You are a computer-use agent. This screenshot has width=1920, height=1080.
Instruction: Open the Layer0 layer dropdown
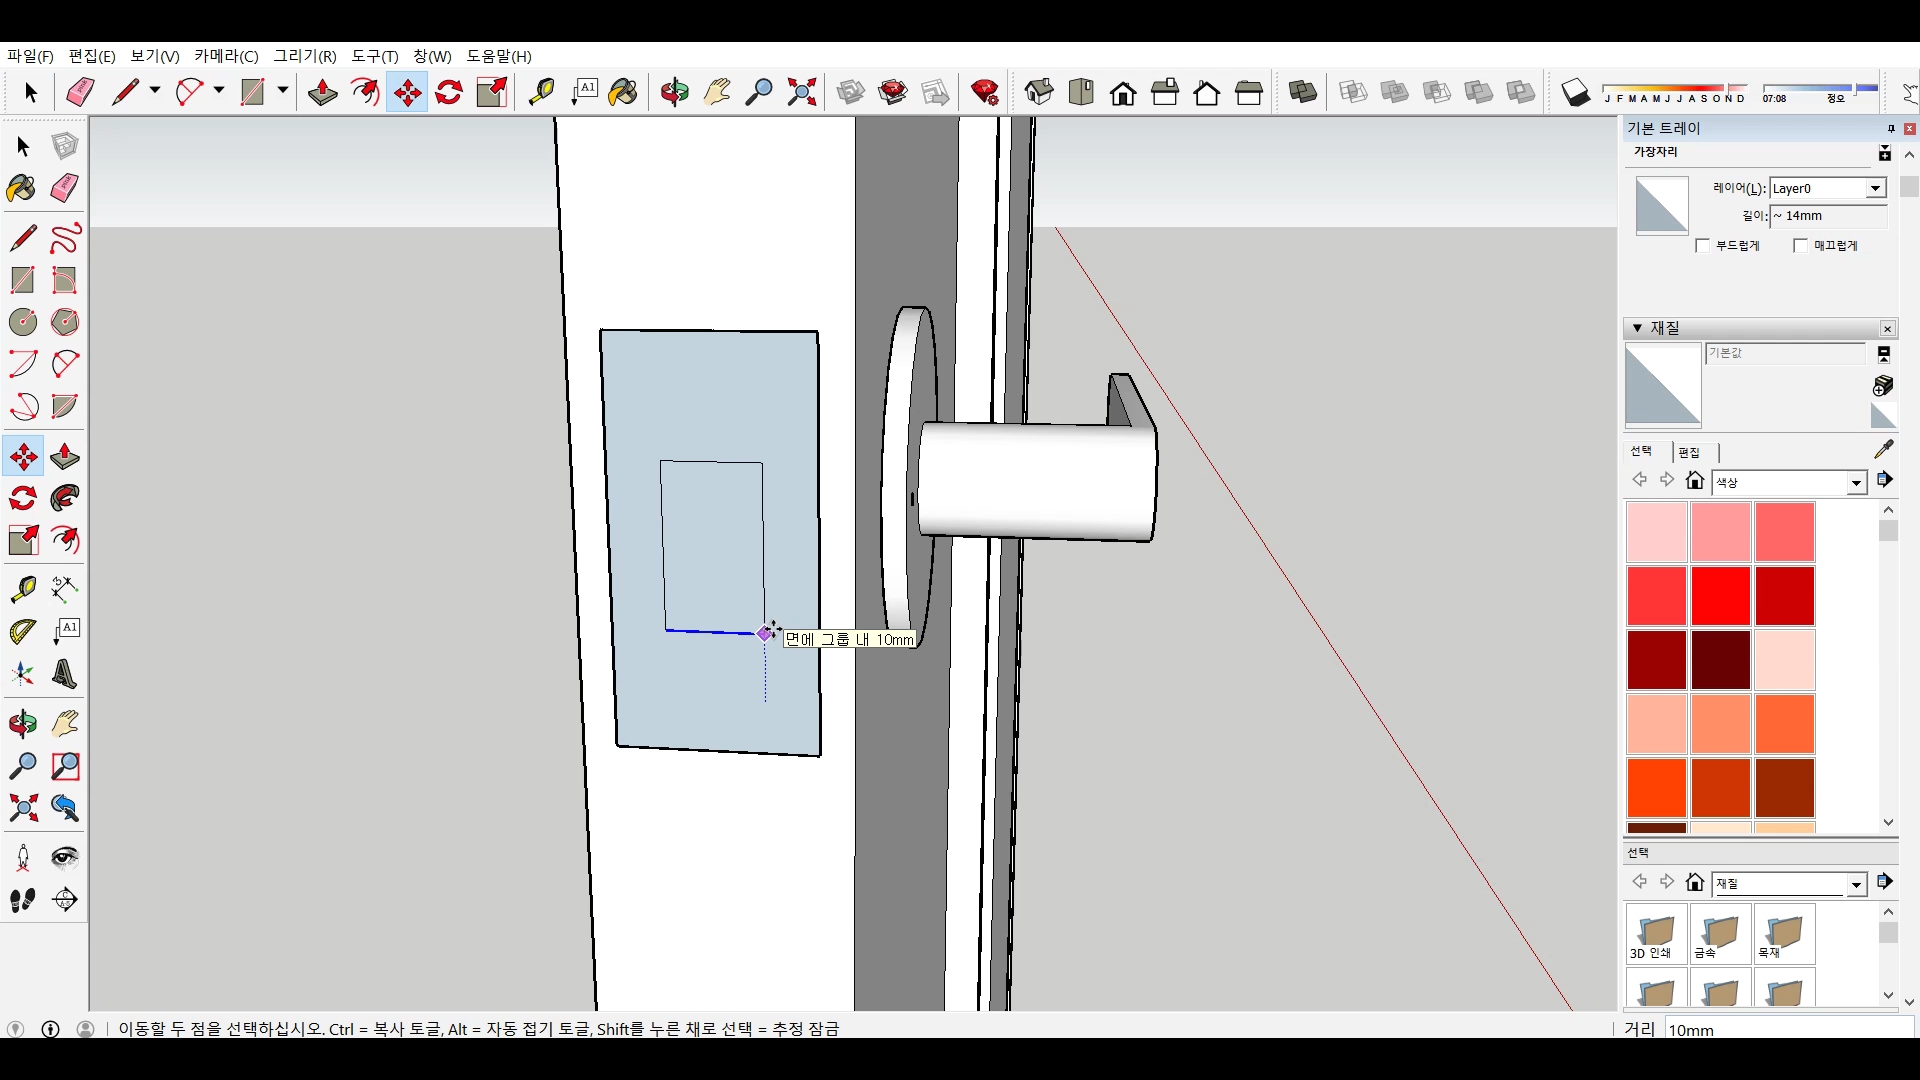click(1875, 189)
